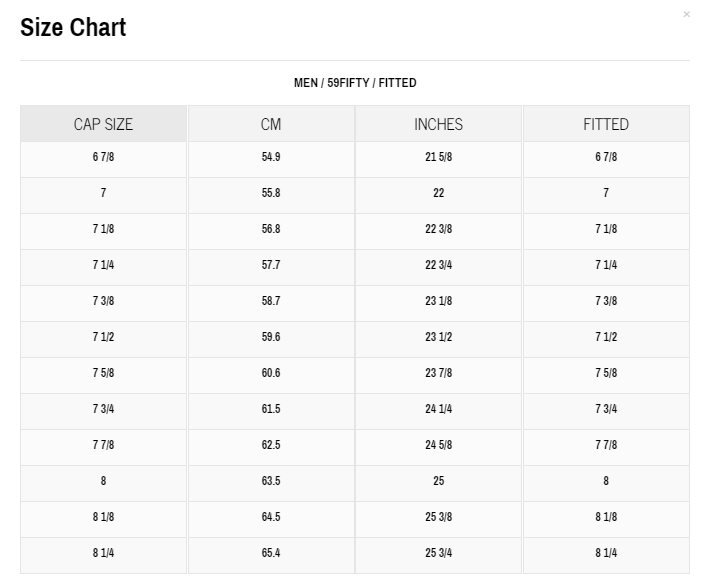The image size is (708, 579).
Task: Click the 21 5/8 inches cell
Action: 438,157
